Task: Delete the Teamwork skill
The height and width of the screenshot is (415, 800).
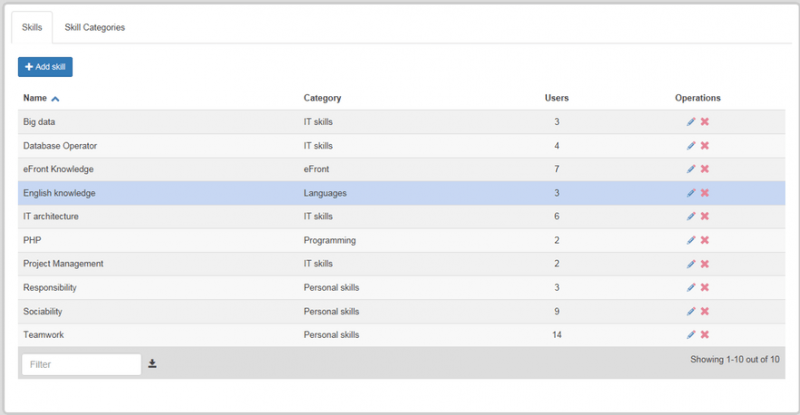Action: [705, 335]
